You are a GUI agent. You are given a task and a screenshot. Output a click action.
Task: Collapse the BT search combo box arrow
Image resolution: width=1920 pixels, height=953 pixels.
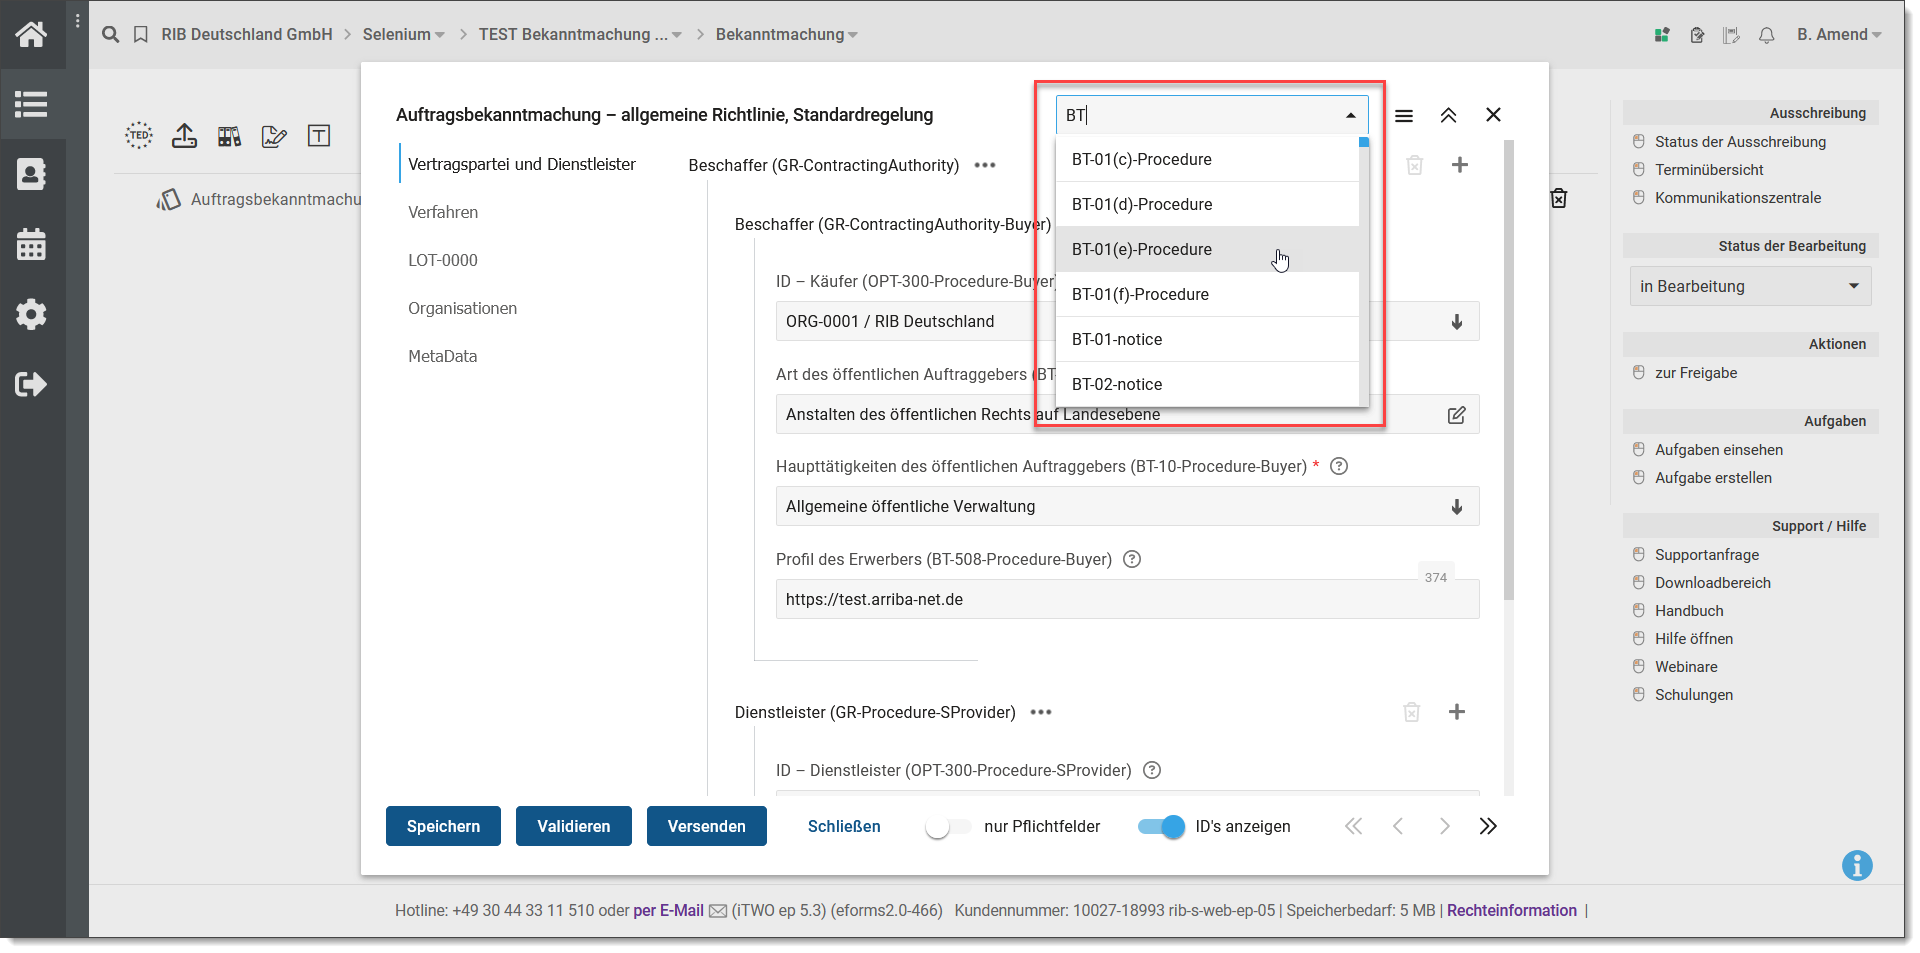[x=1351, y=115]
